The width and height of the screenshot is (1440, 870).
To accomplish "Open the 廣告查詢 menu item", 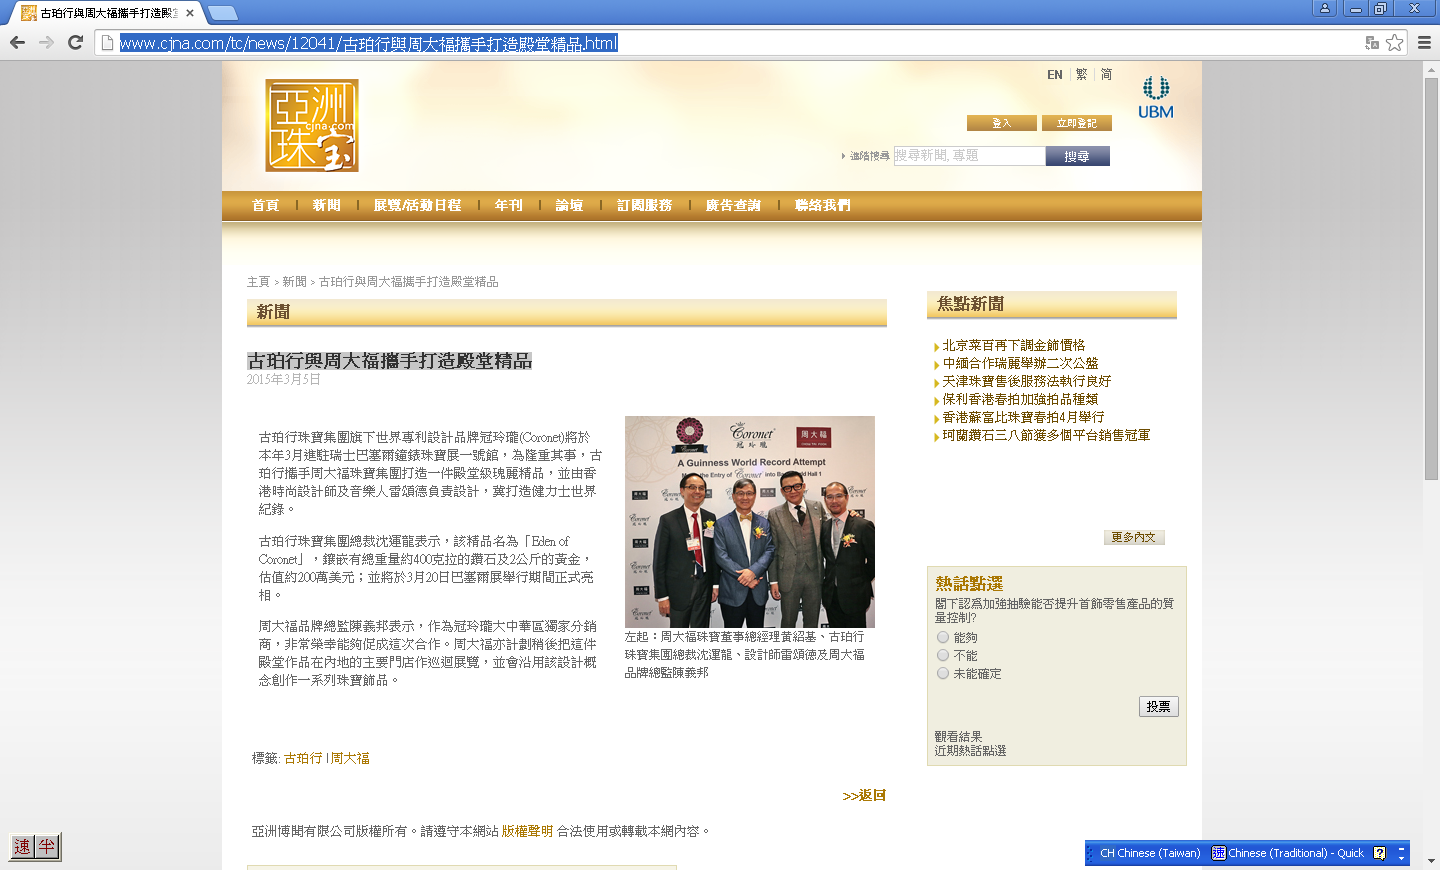I will (x=734, y=205).
